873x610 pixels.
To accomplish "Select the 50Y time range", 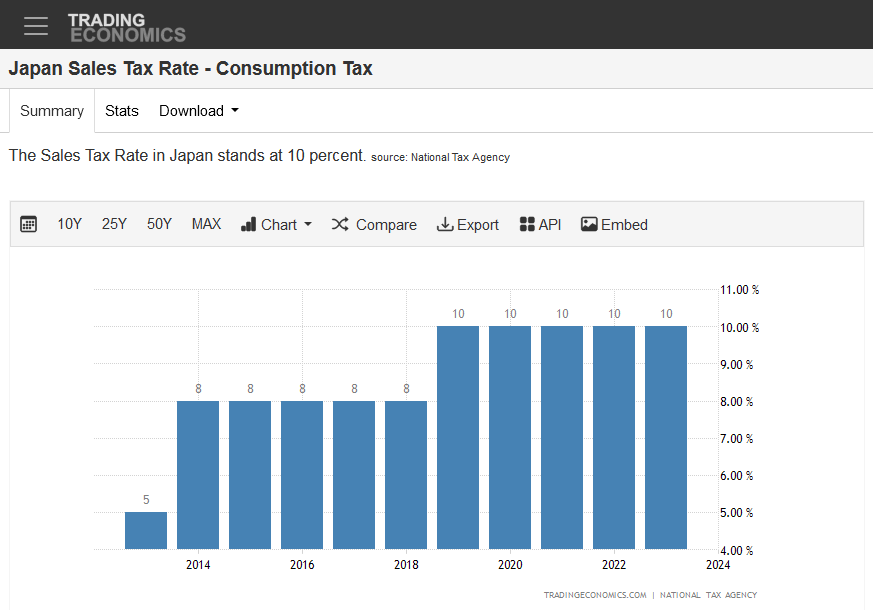I will 159,224.
